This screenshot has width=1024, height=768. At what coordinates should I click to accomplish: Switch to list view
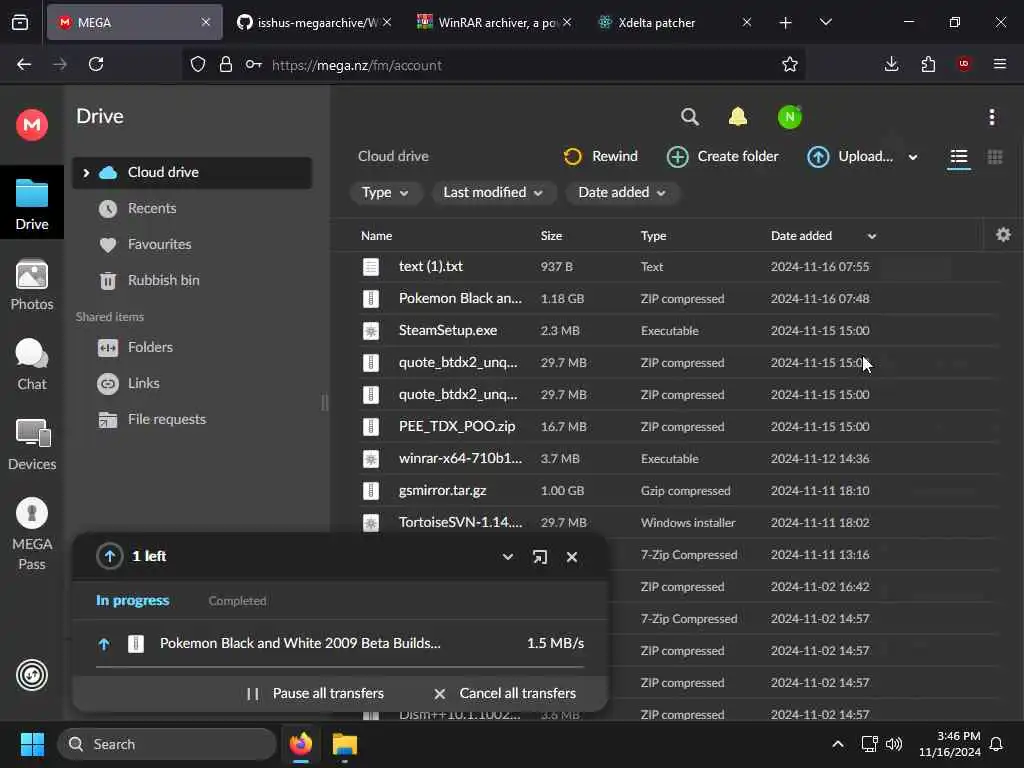959,157
